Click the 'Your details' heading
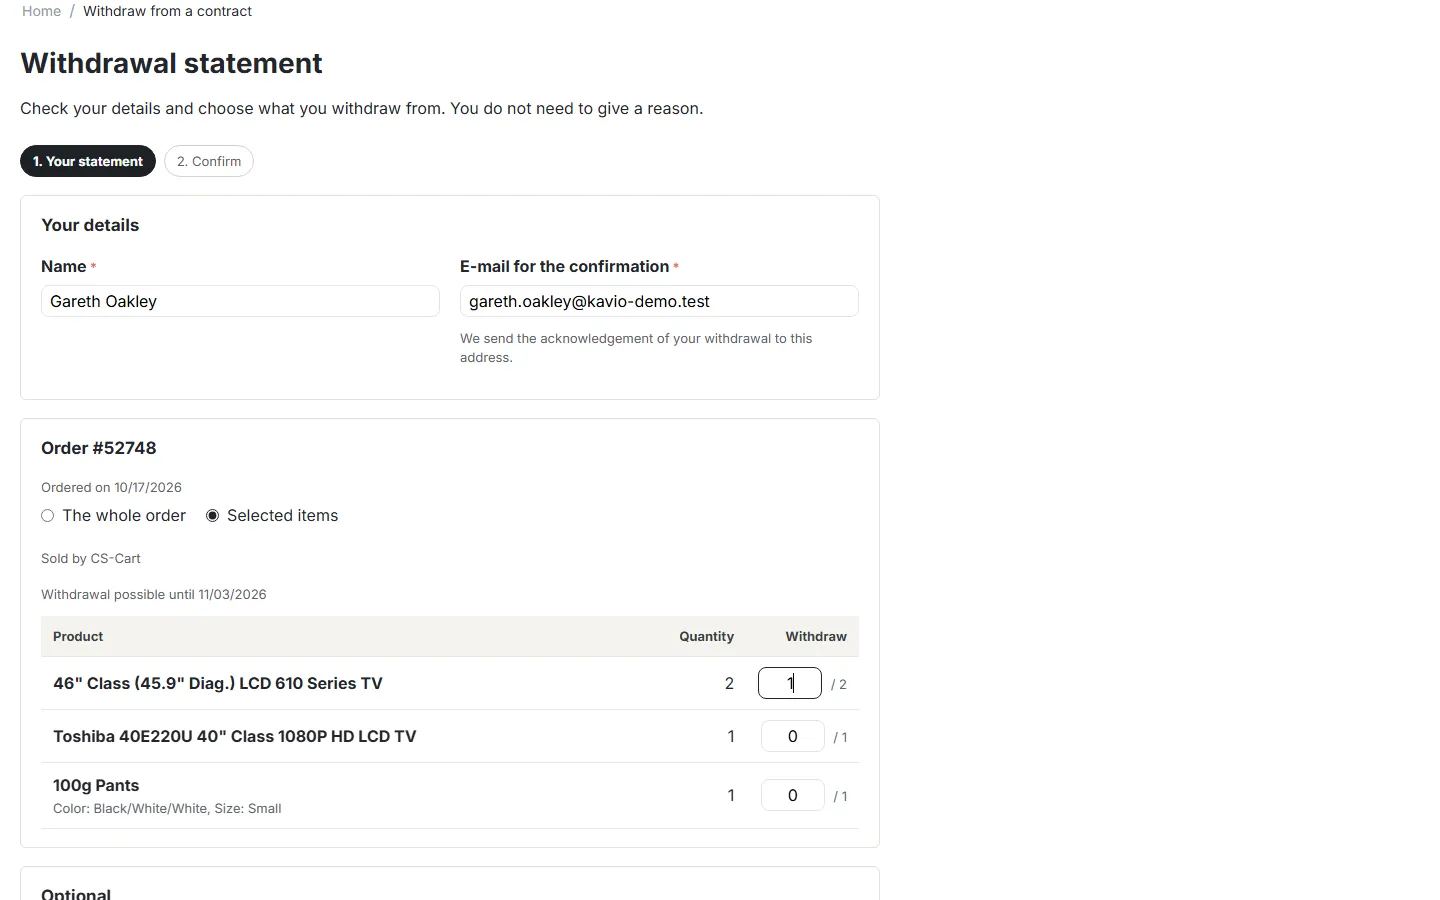Screen dimensions: 1440x900 click(90, 225)
